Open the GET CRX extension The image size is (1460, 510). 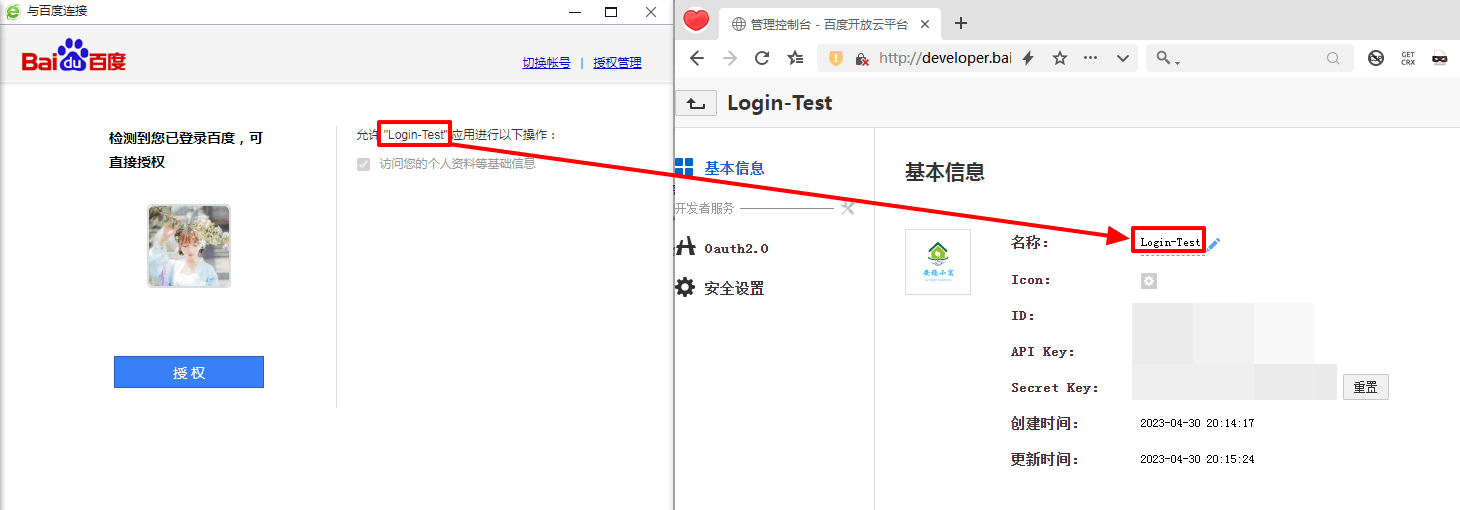1408,58
